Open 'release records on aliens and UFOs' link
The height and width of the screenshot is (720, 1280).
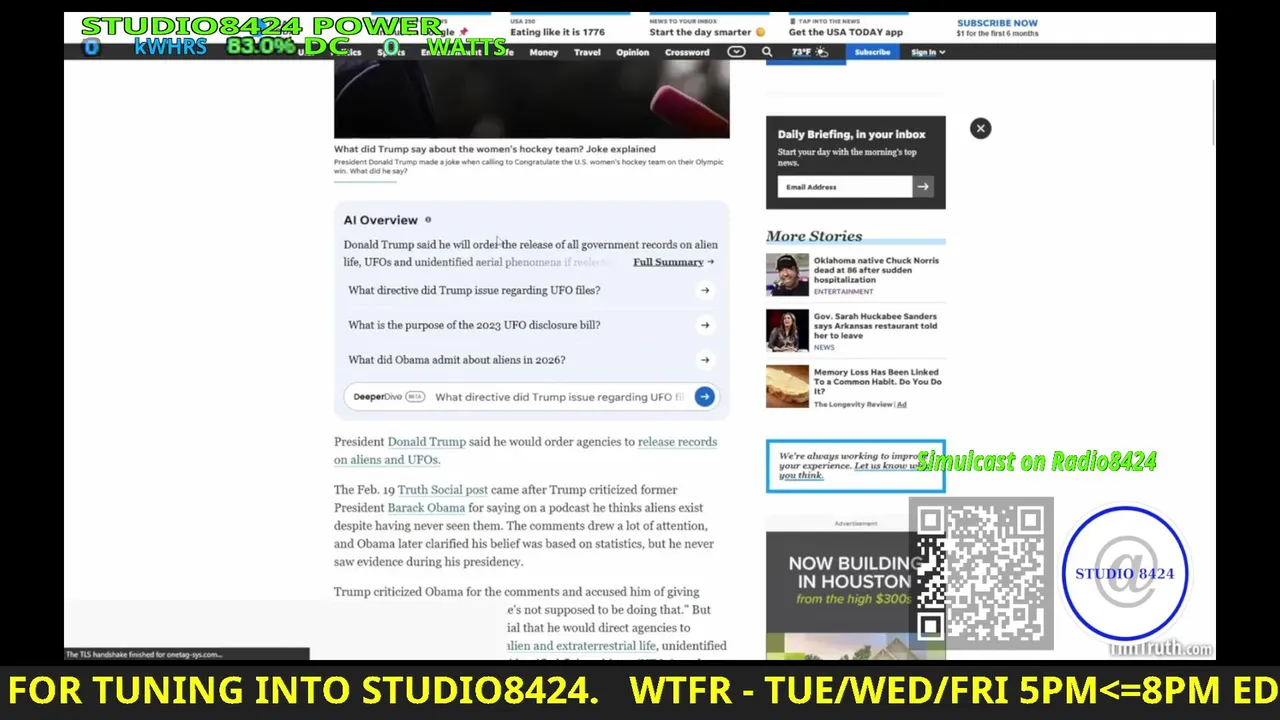525,451
